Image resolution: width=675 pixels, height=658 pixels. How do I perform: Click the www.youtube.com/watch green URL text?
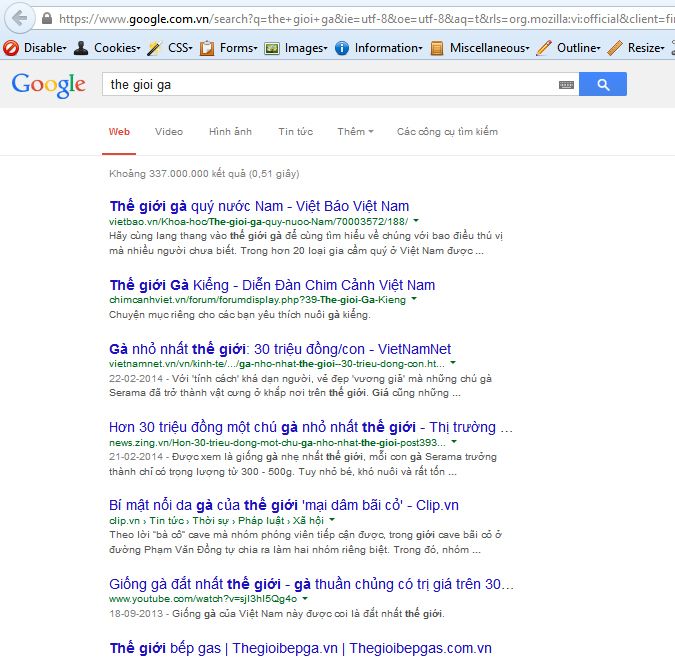[x=203, y=599]
